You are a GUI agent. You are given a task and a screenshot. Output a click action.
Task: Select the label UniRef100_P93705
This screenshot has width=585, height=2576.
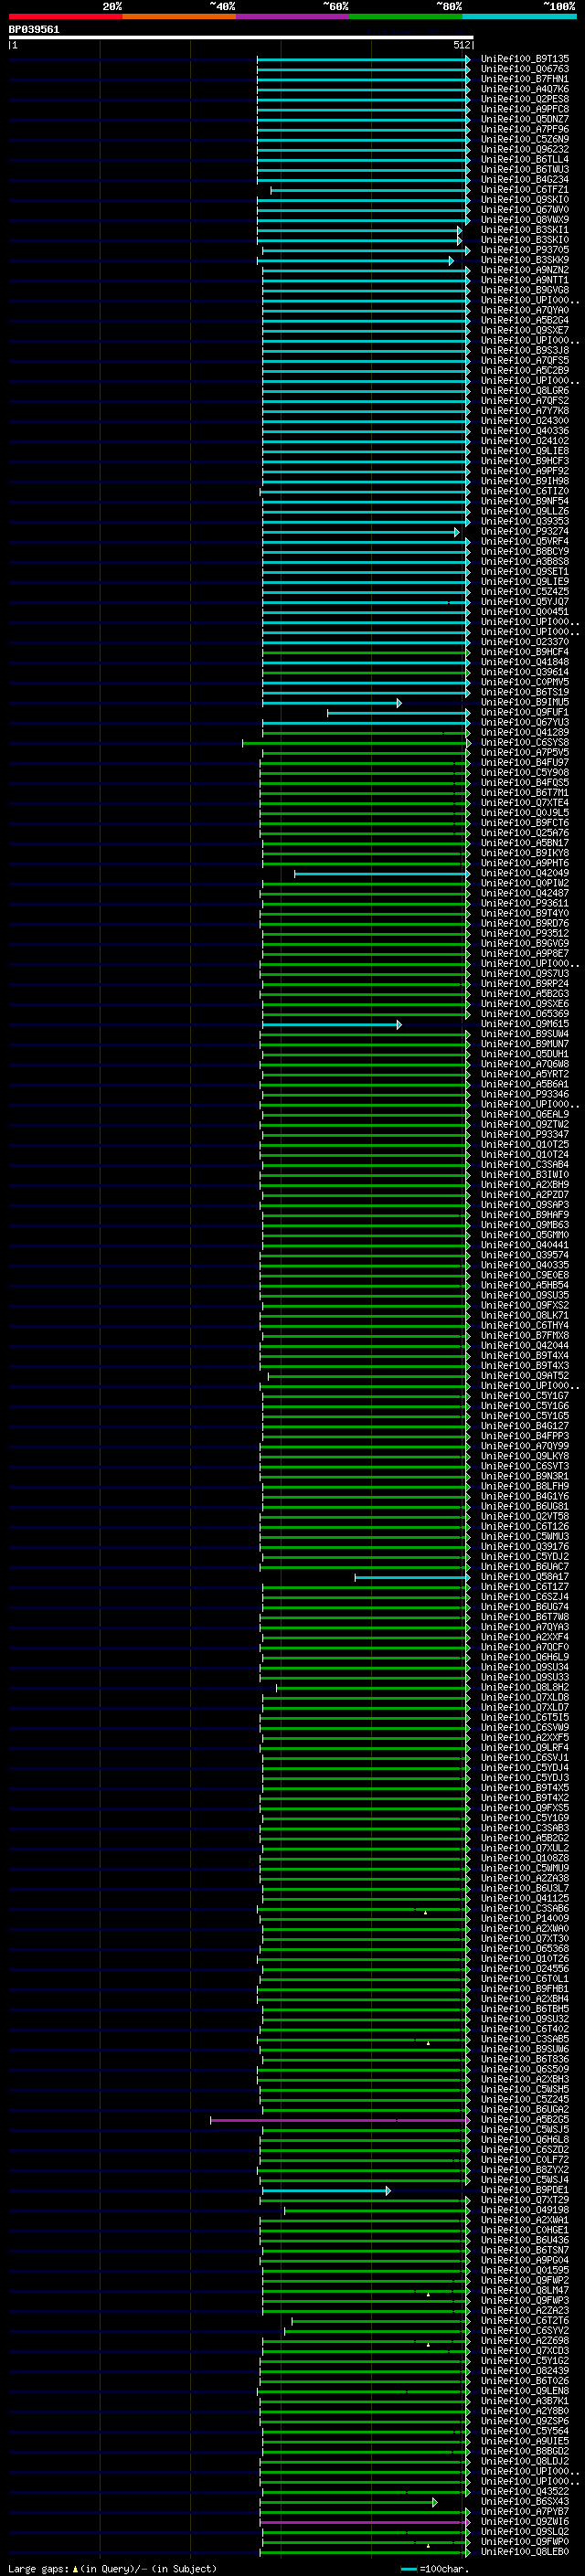click(x=525, y=250)
